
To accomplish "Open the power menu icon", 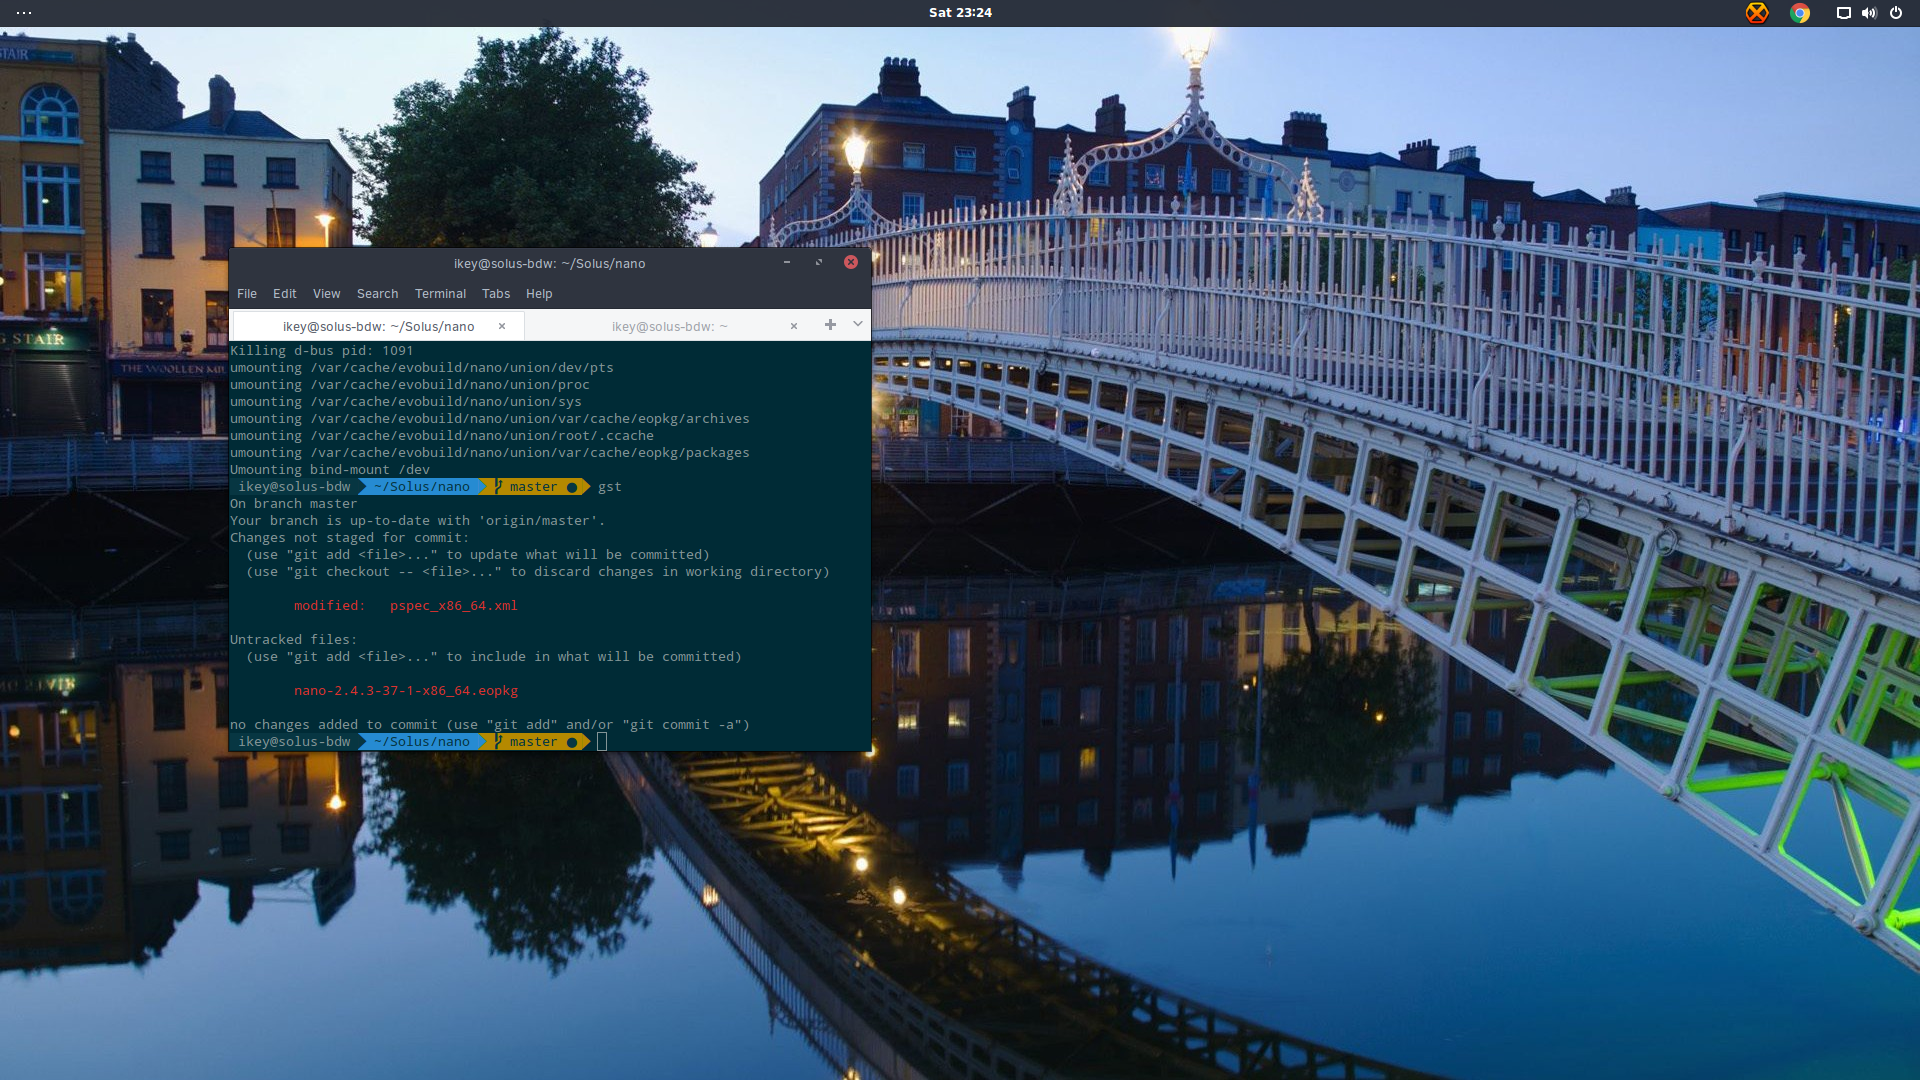I will click(x=1896, y=13).
